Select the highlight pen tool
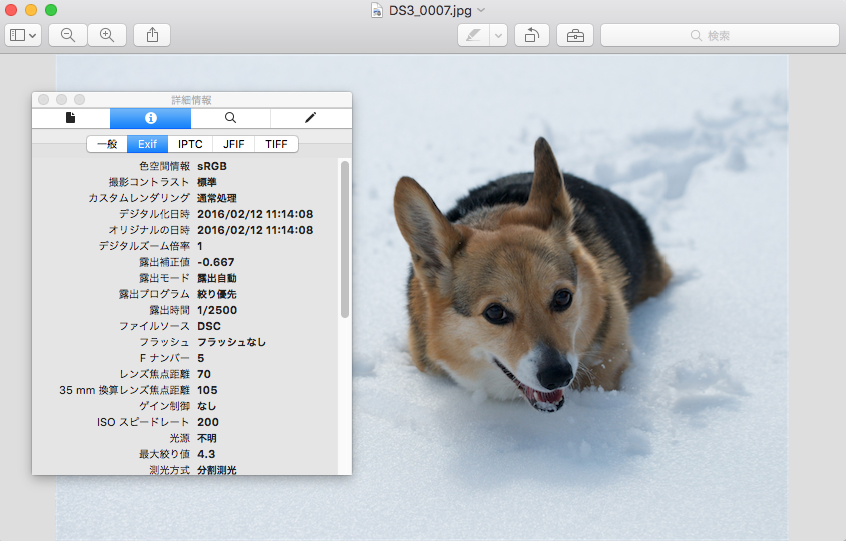The image size is (846, 541). pos(473,35)
